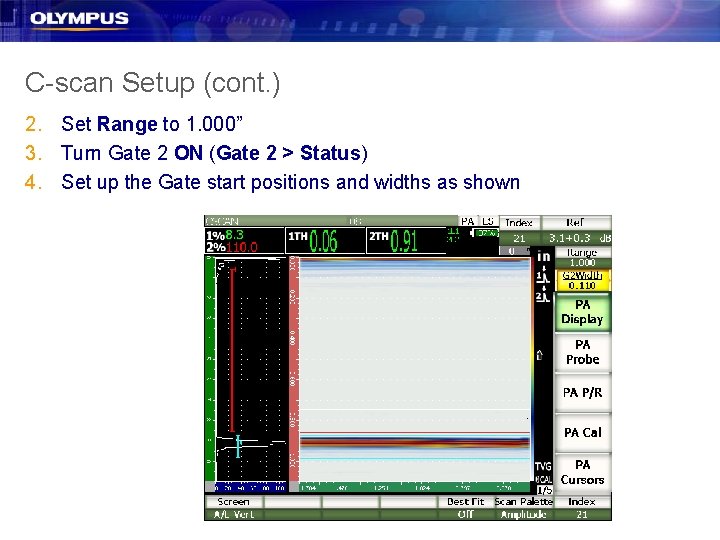The image size is (720, 540).
Task: Click the red backwall band in the C-scan
Action: tap(415, 442)
